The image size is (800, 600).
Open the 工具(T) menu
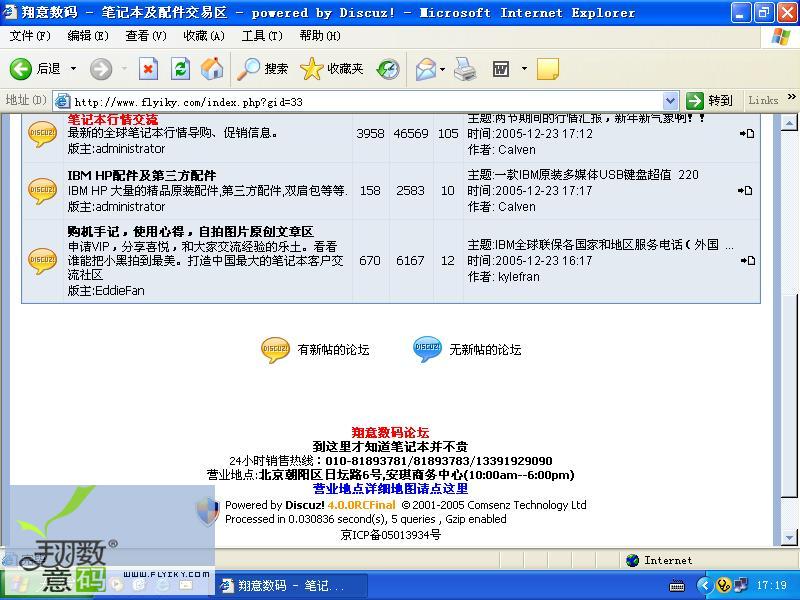(x=262, y=36)
